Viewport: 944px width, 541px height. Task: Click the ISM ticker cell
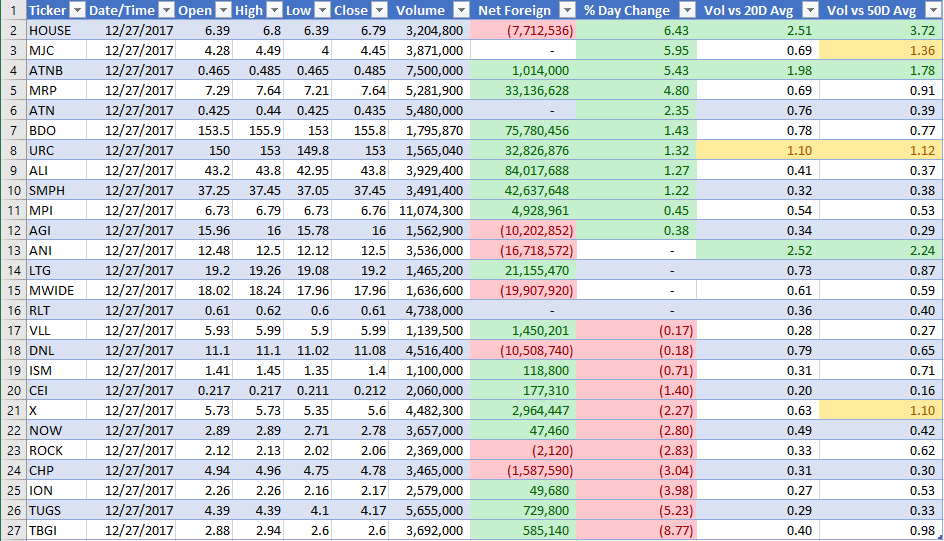(x=57, y=370)
